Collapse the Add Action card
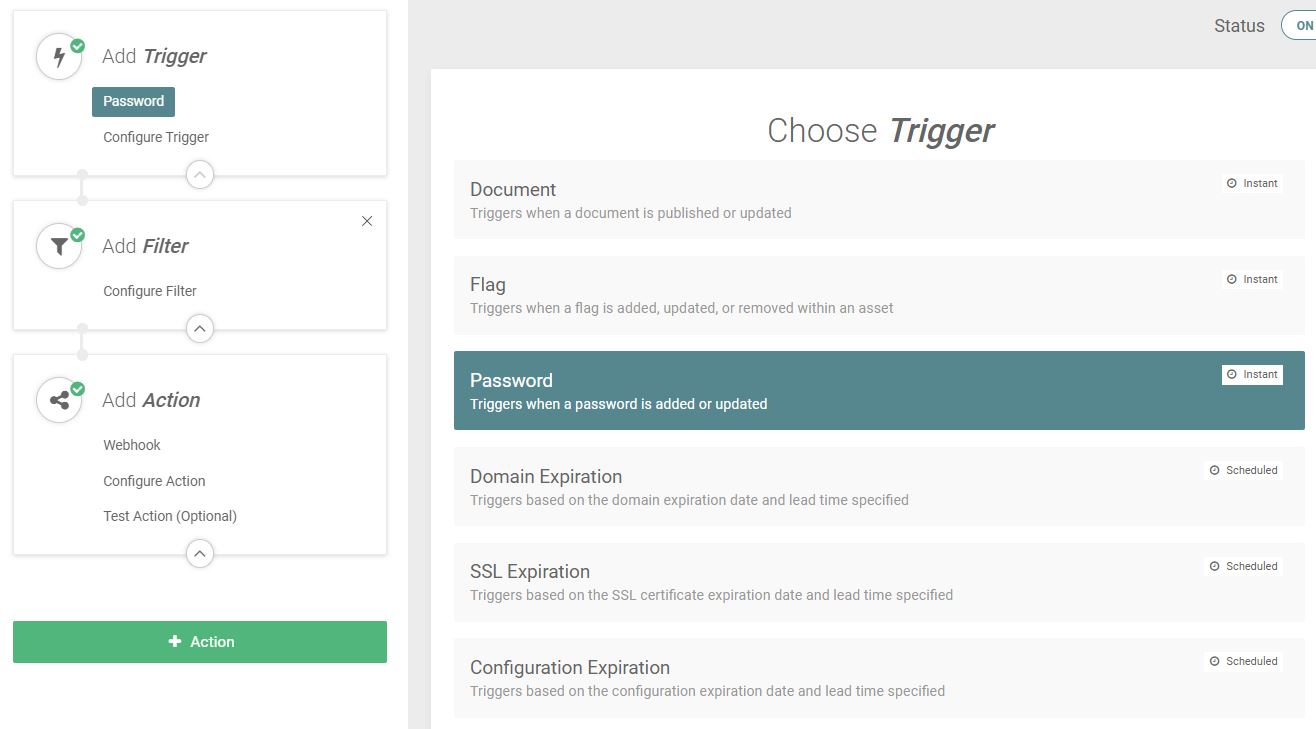 point(200,553)
